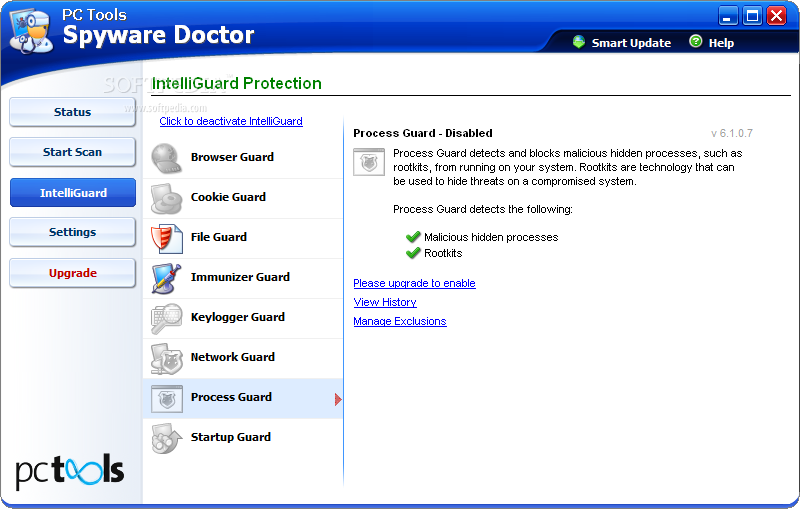
Task: Select Immunizer Guard label
Action: [240, 277]
